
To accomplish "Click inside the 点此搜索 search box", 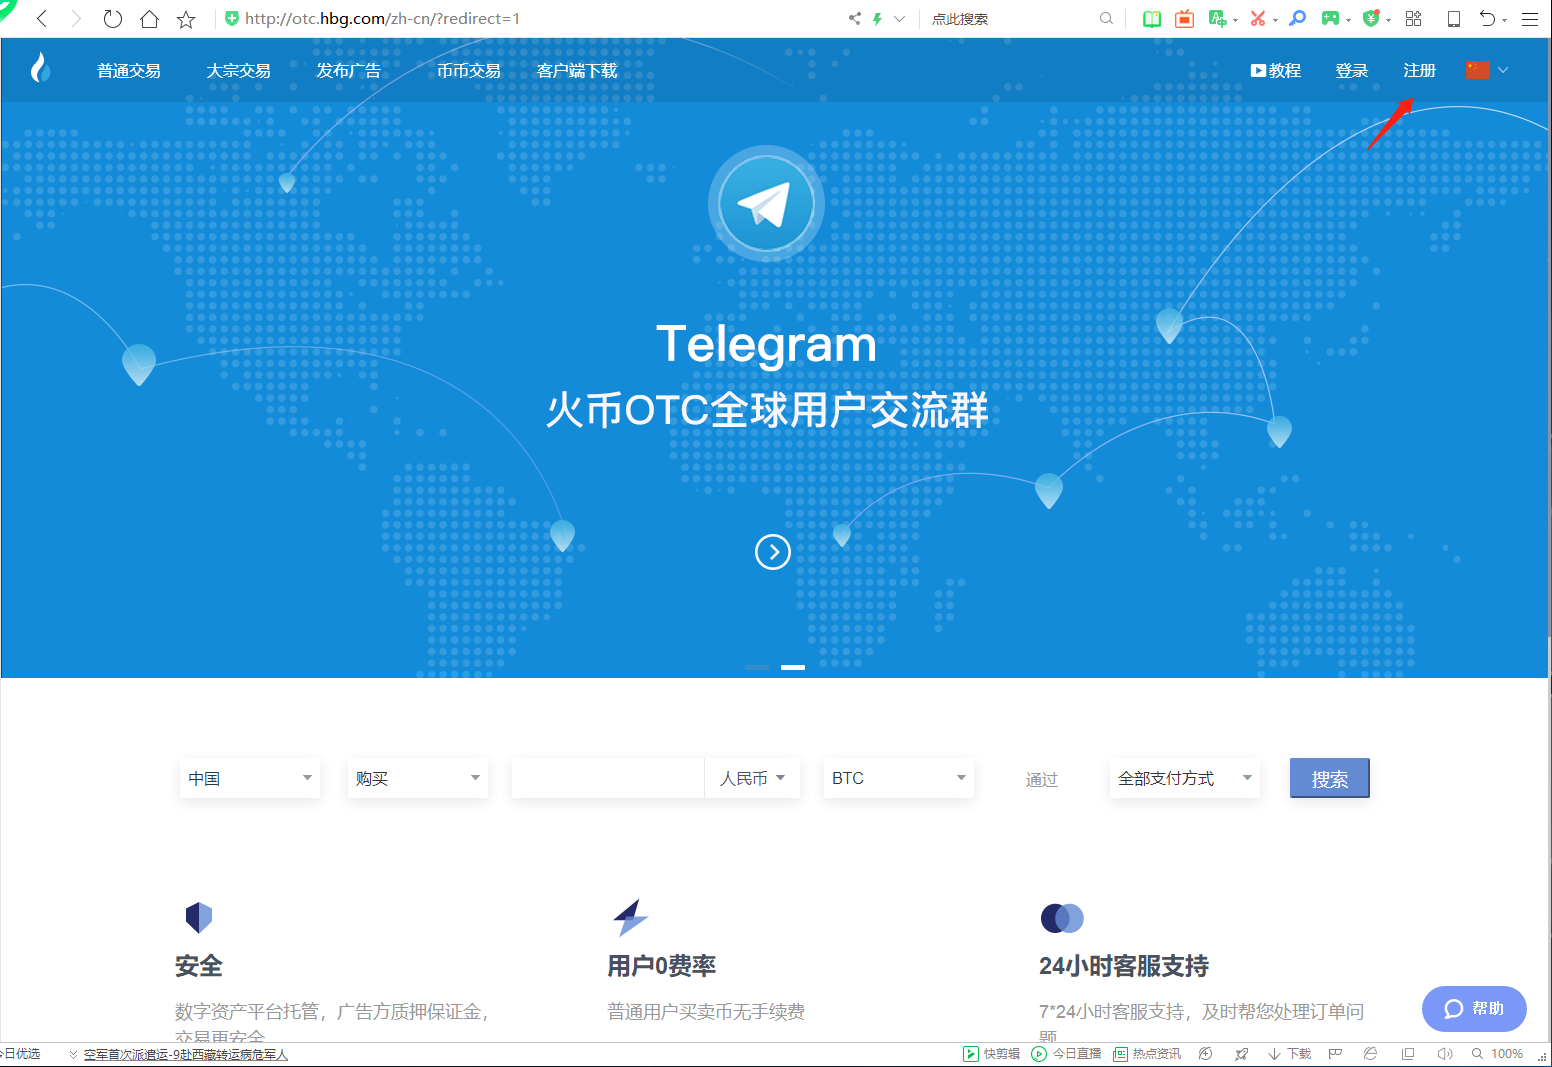I will [x=1010, y=18].
